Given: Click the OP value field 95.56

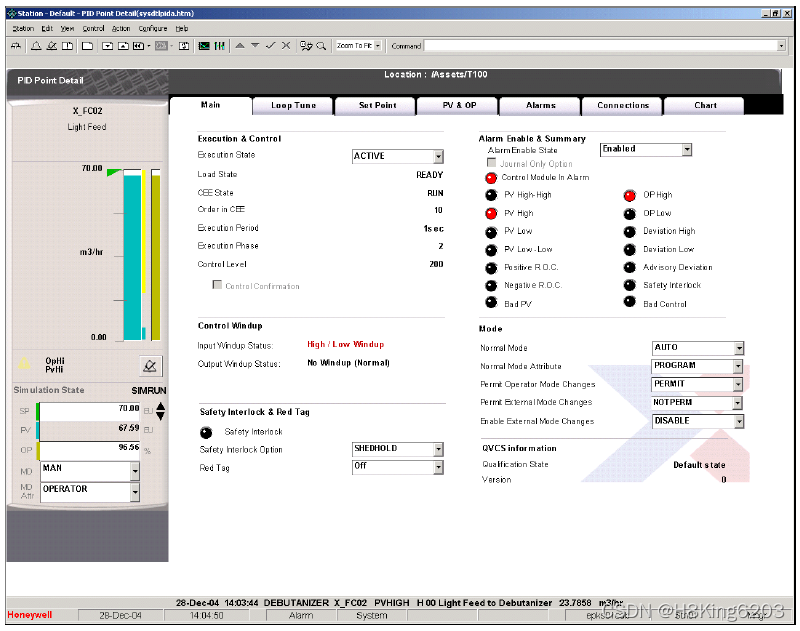Looking at the screenshot, I should click(90, 450).
